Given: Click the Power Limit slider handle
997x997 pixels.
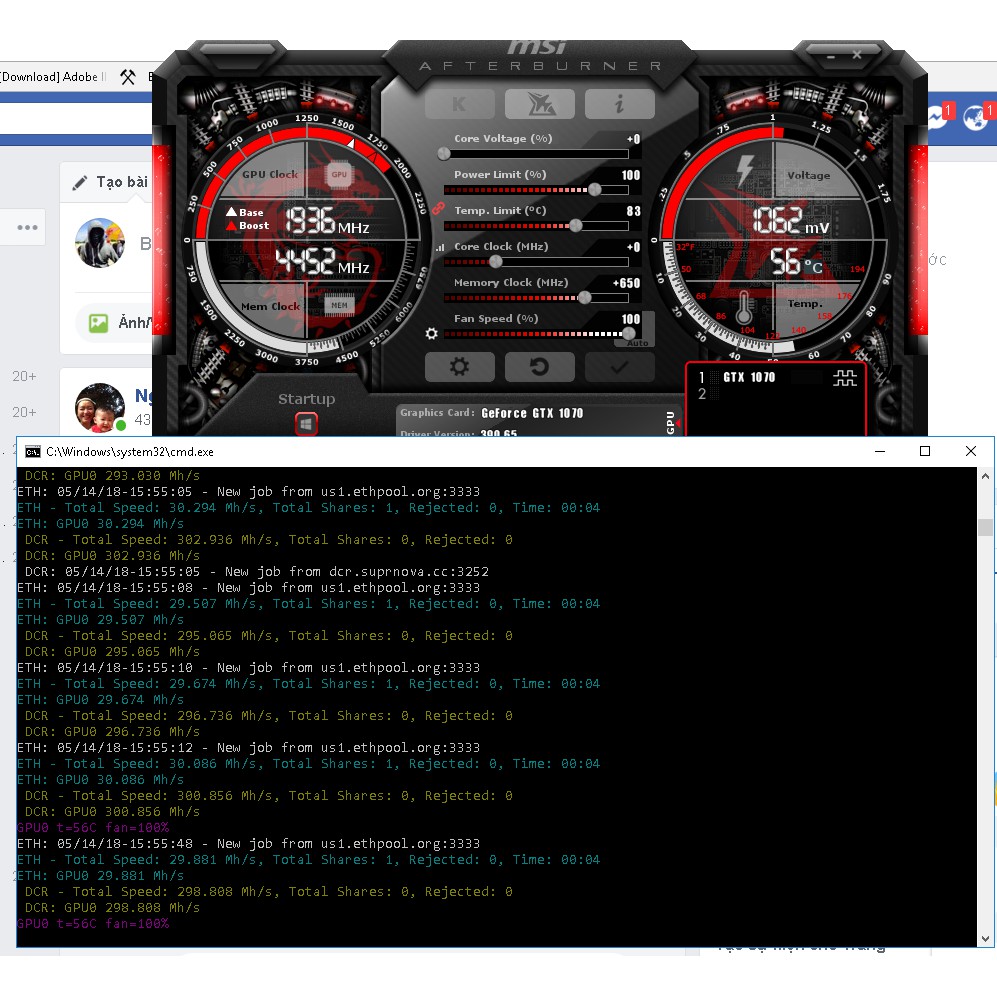Looking at the screenshot, I should [595, 189].
